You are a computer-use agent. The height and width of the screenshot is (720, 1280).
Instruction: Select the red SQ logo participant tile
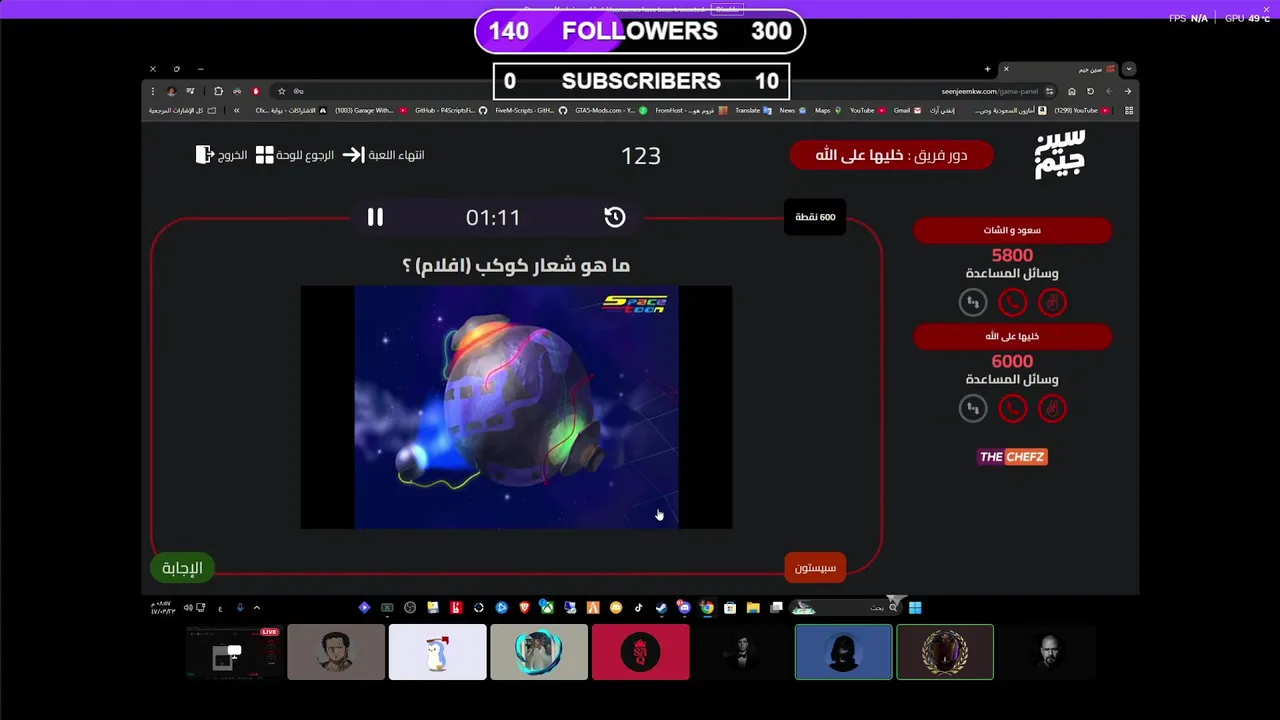[x=640, y=652]
